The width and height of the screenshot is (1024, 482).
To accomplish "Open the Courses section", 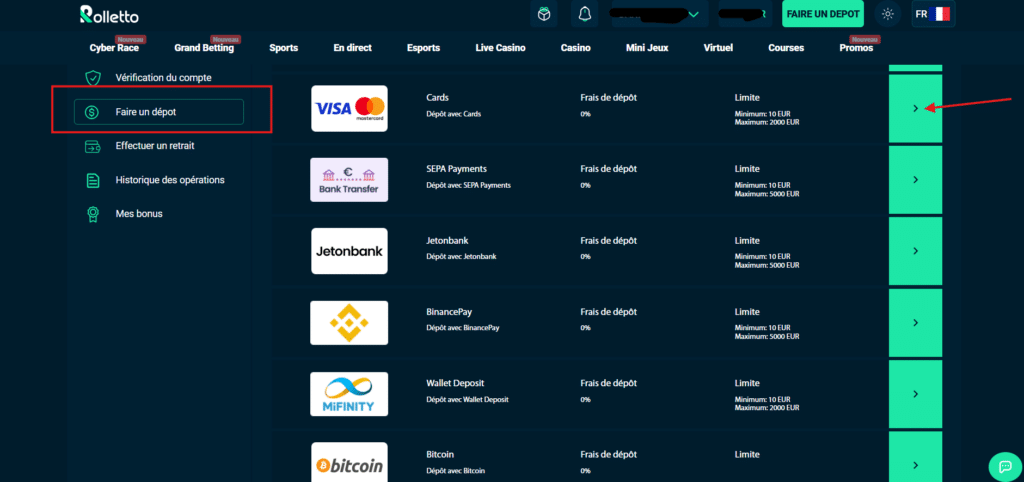I will [x=786, y=48].
